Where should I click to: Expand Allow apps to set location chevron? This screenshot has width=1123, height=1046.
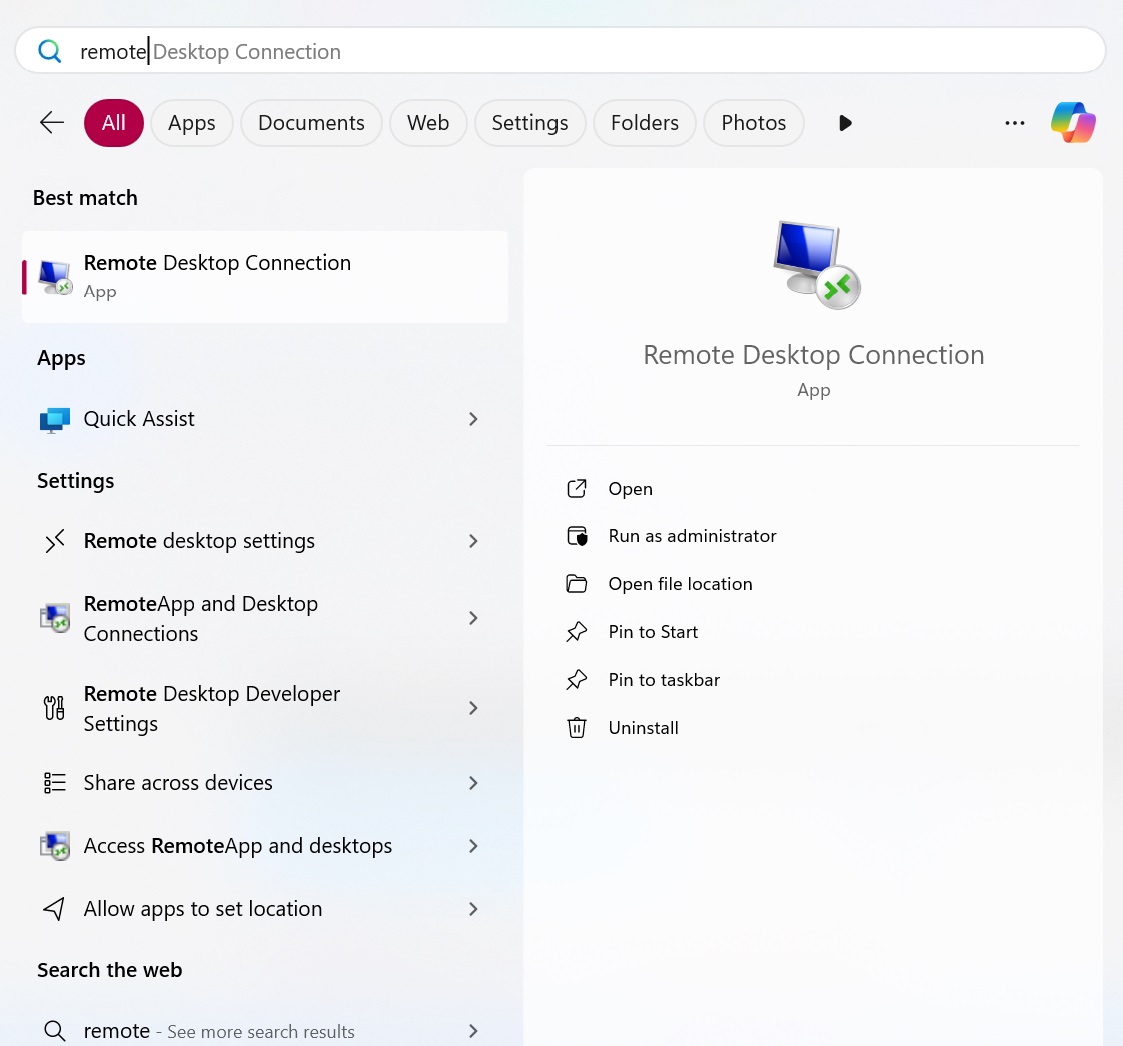(x=473, y=909)
